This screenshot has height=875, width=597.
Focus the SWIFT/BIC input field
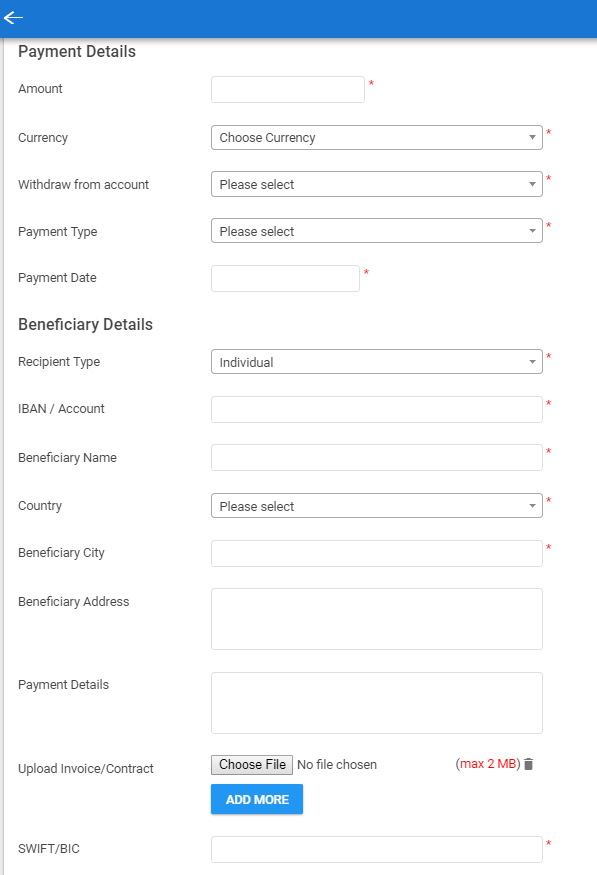(377, 849)
